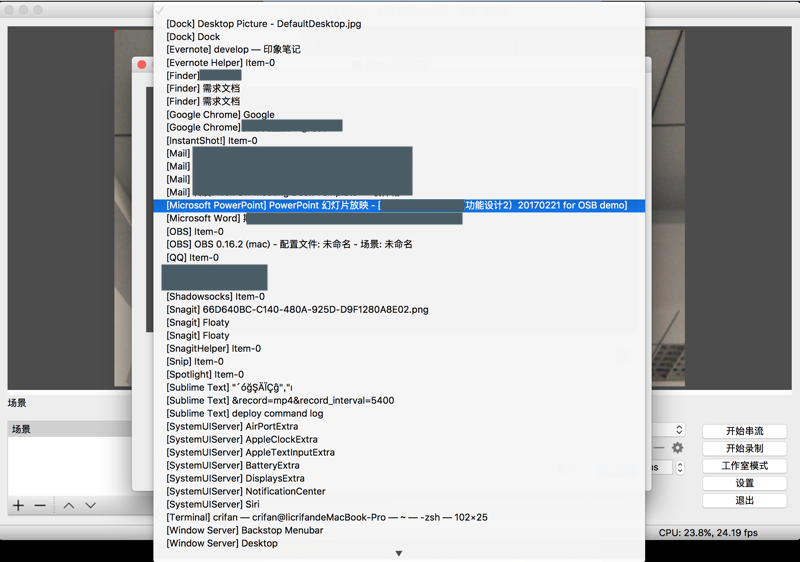
Task: Choose [QQ] Item-0
Action: coord(399,258)
